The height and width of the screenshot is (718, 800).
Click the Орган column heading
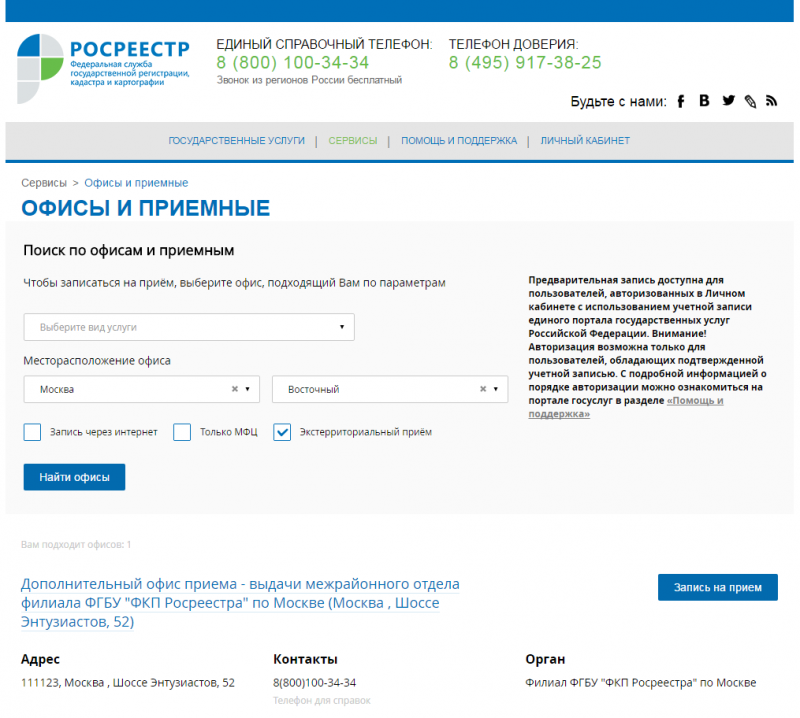[x=545, y=659]
